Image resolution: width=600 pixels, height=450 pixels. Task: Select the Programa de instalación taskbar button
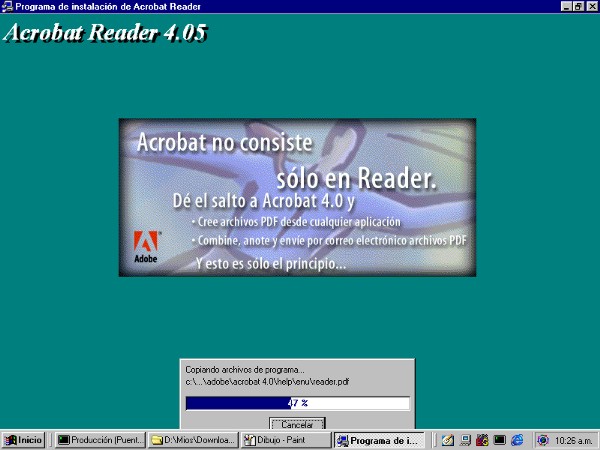(x=379, y=439)
